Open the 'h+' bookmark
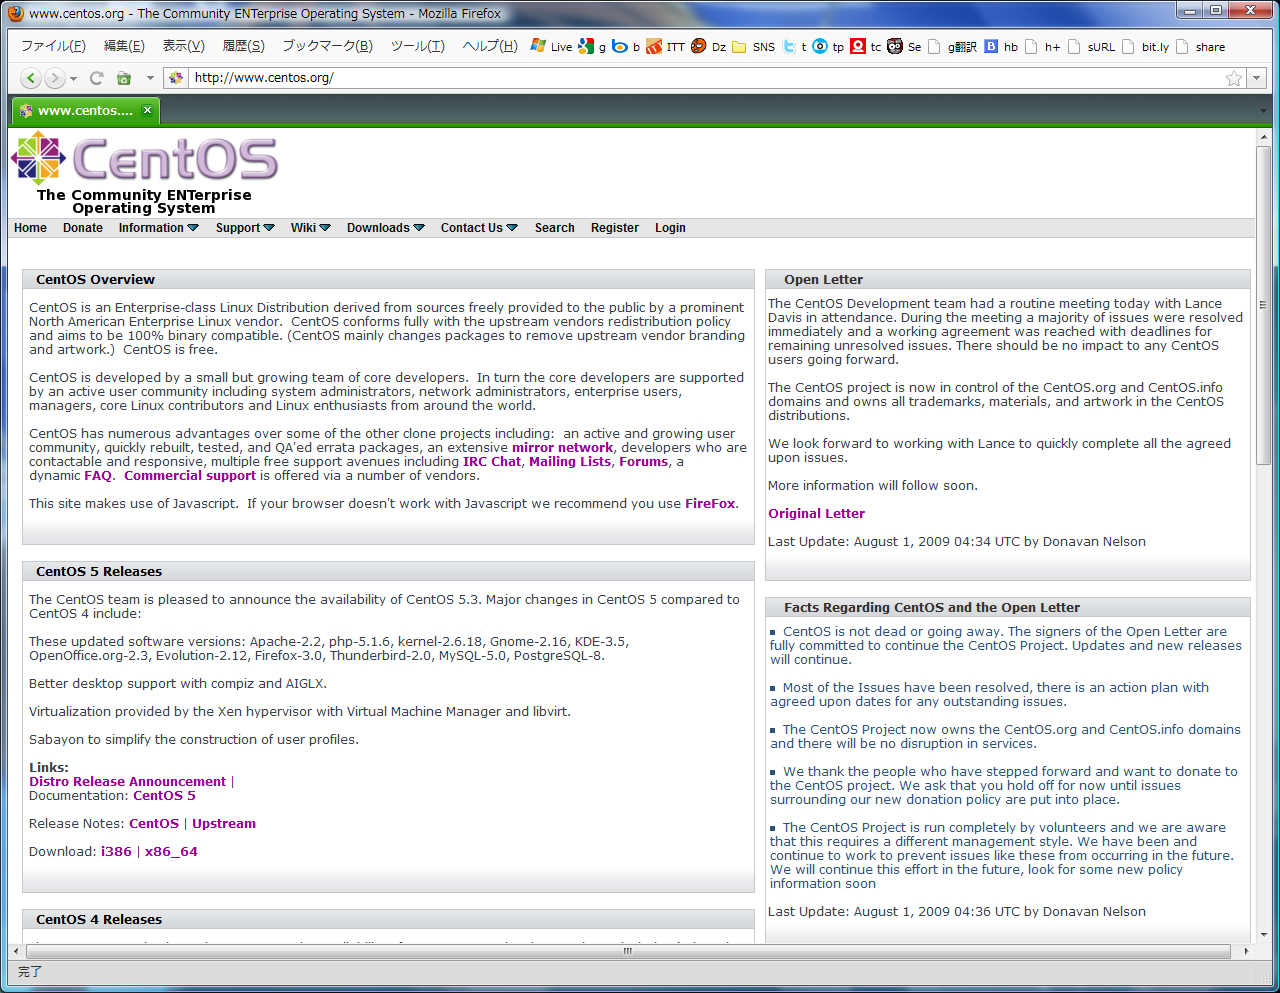 pyautogui.click(x=1042, y=46)
